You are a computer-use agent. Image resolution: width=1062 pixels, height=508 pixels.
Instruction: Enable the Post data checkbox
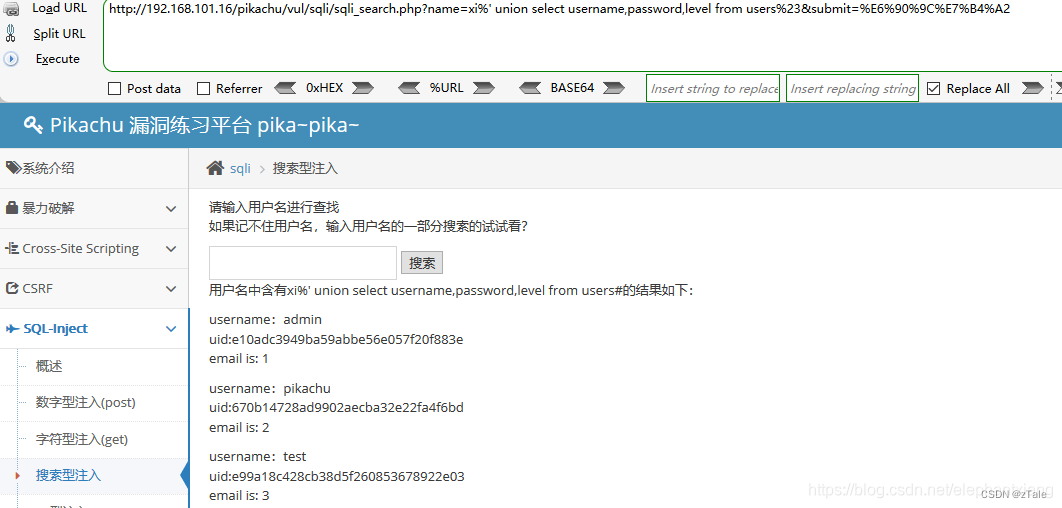click(x=115, y=88)
